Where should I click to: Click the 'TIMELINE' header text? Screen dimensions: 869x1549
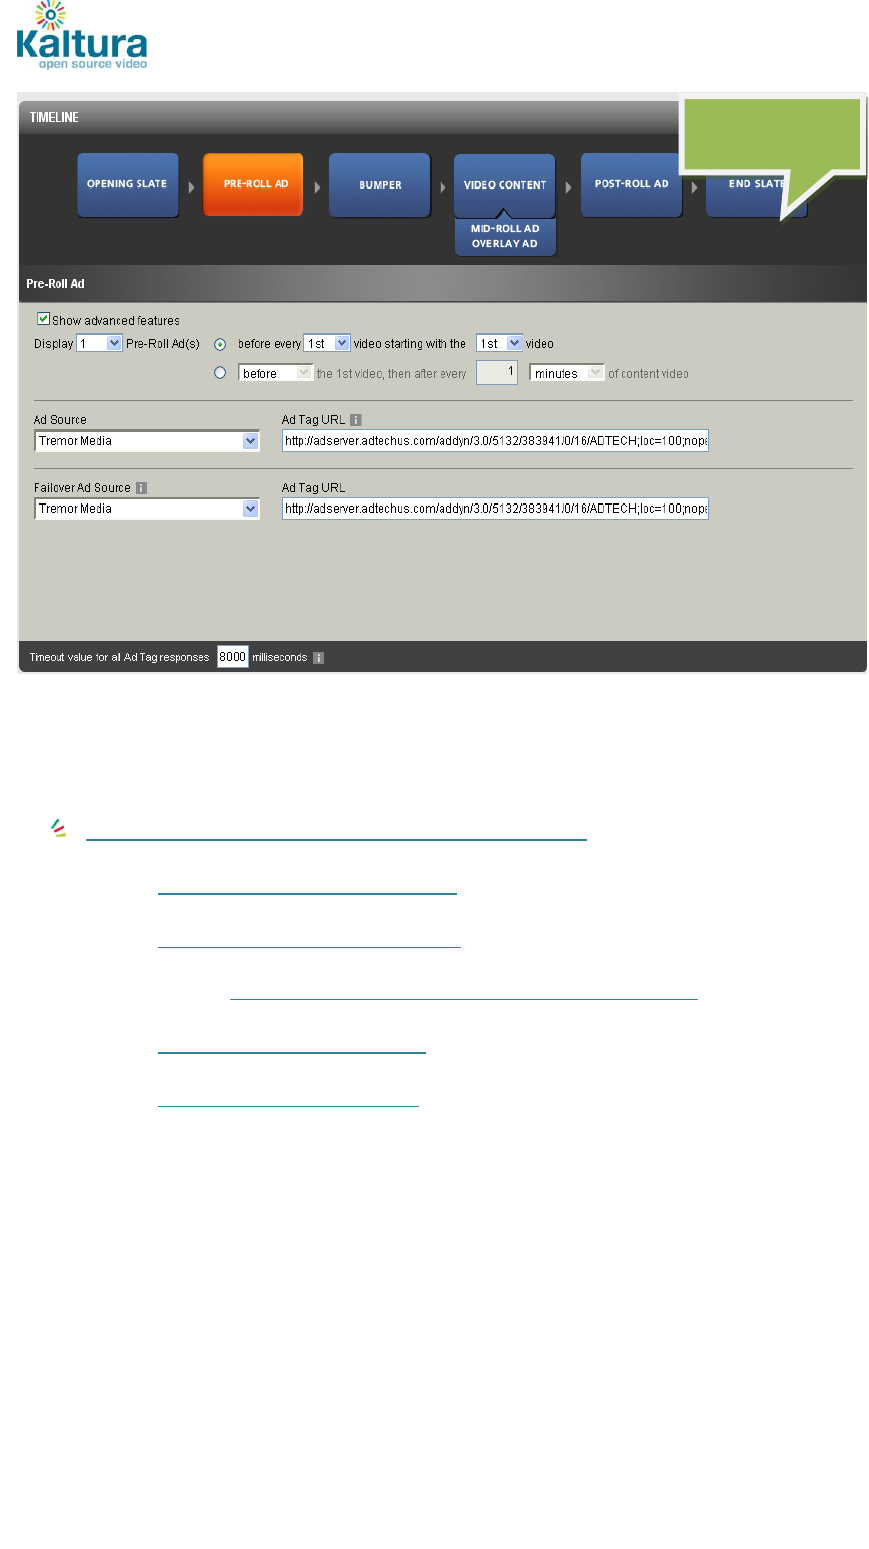click(x=54, y=117)
